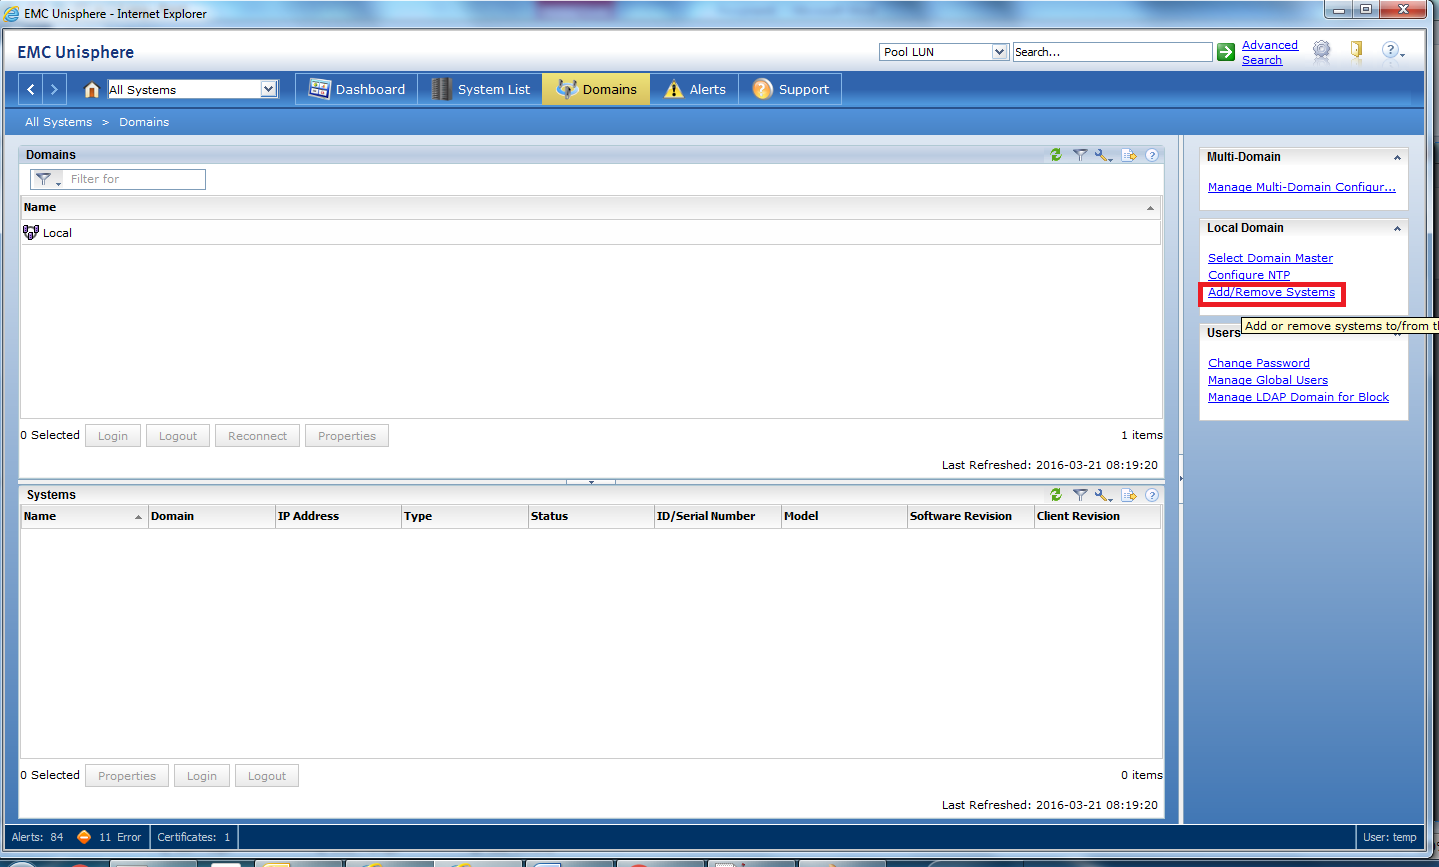The image size is (1439, 867).
Task: Click the Status column header
Action: [x=591, y=516]
